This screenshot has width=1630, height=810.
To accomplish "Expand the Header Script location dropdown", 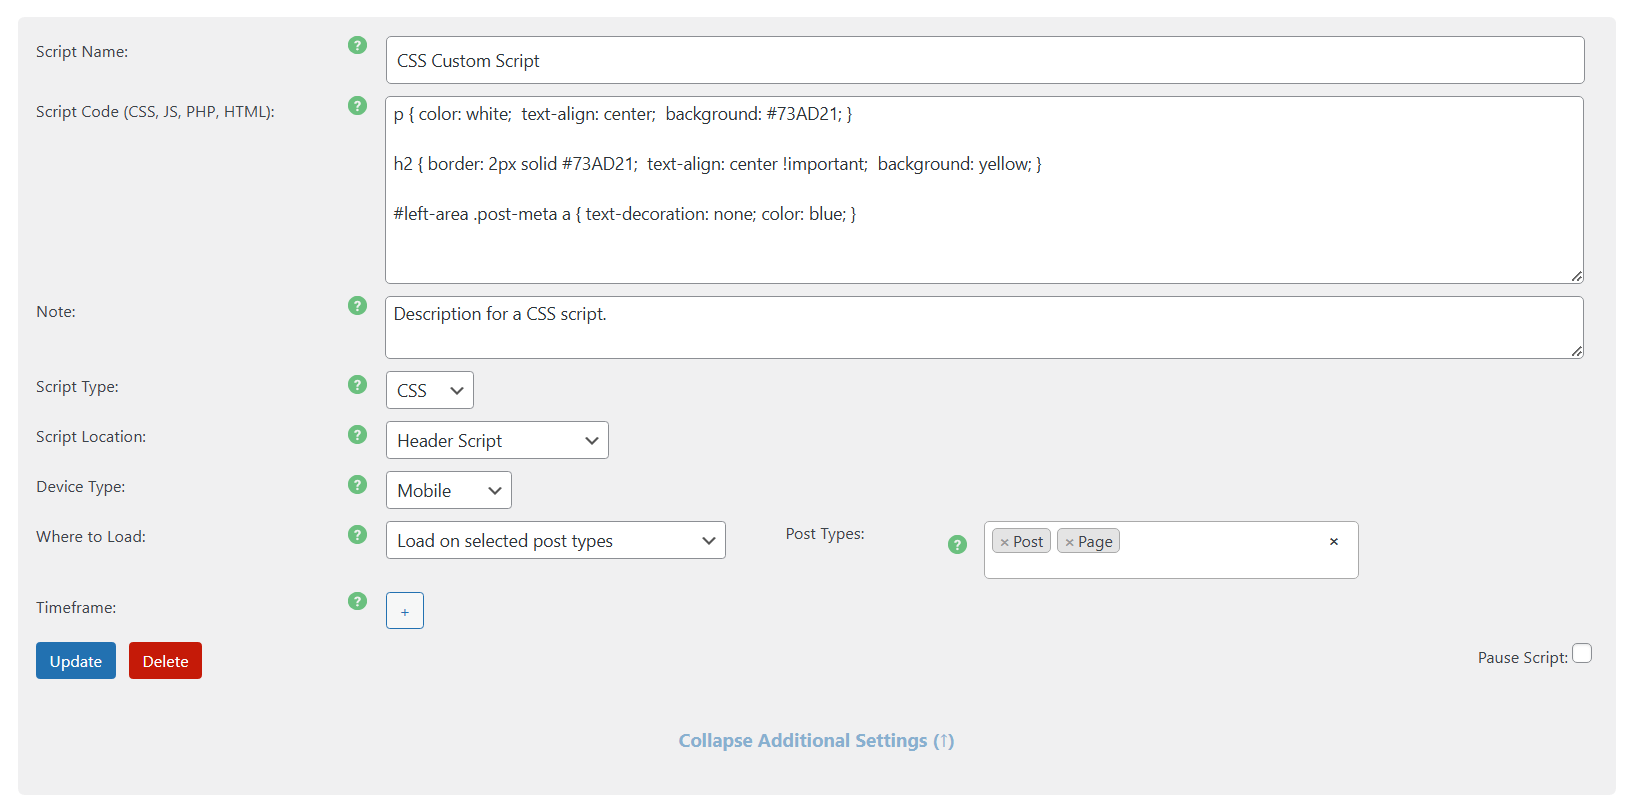I will tap(497, 440).
